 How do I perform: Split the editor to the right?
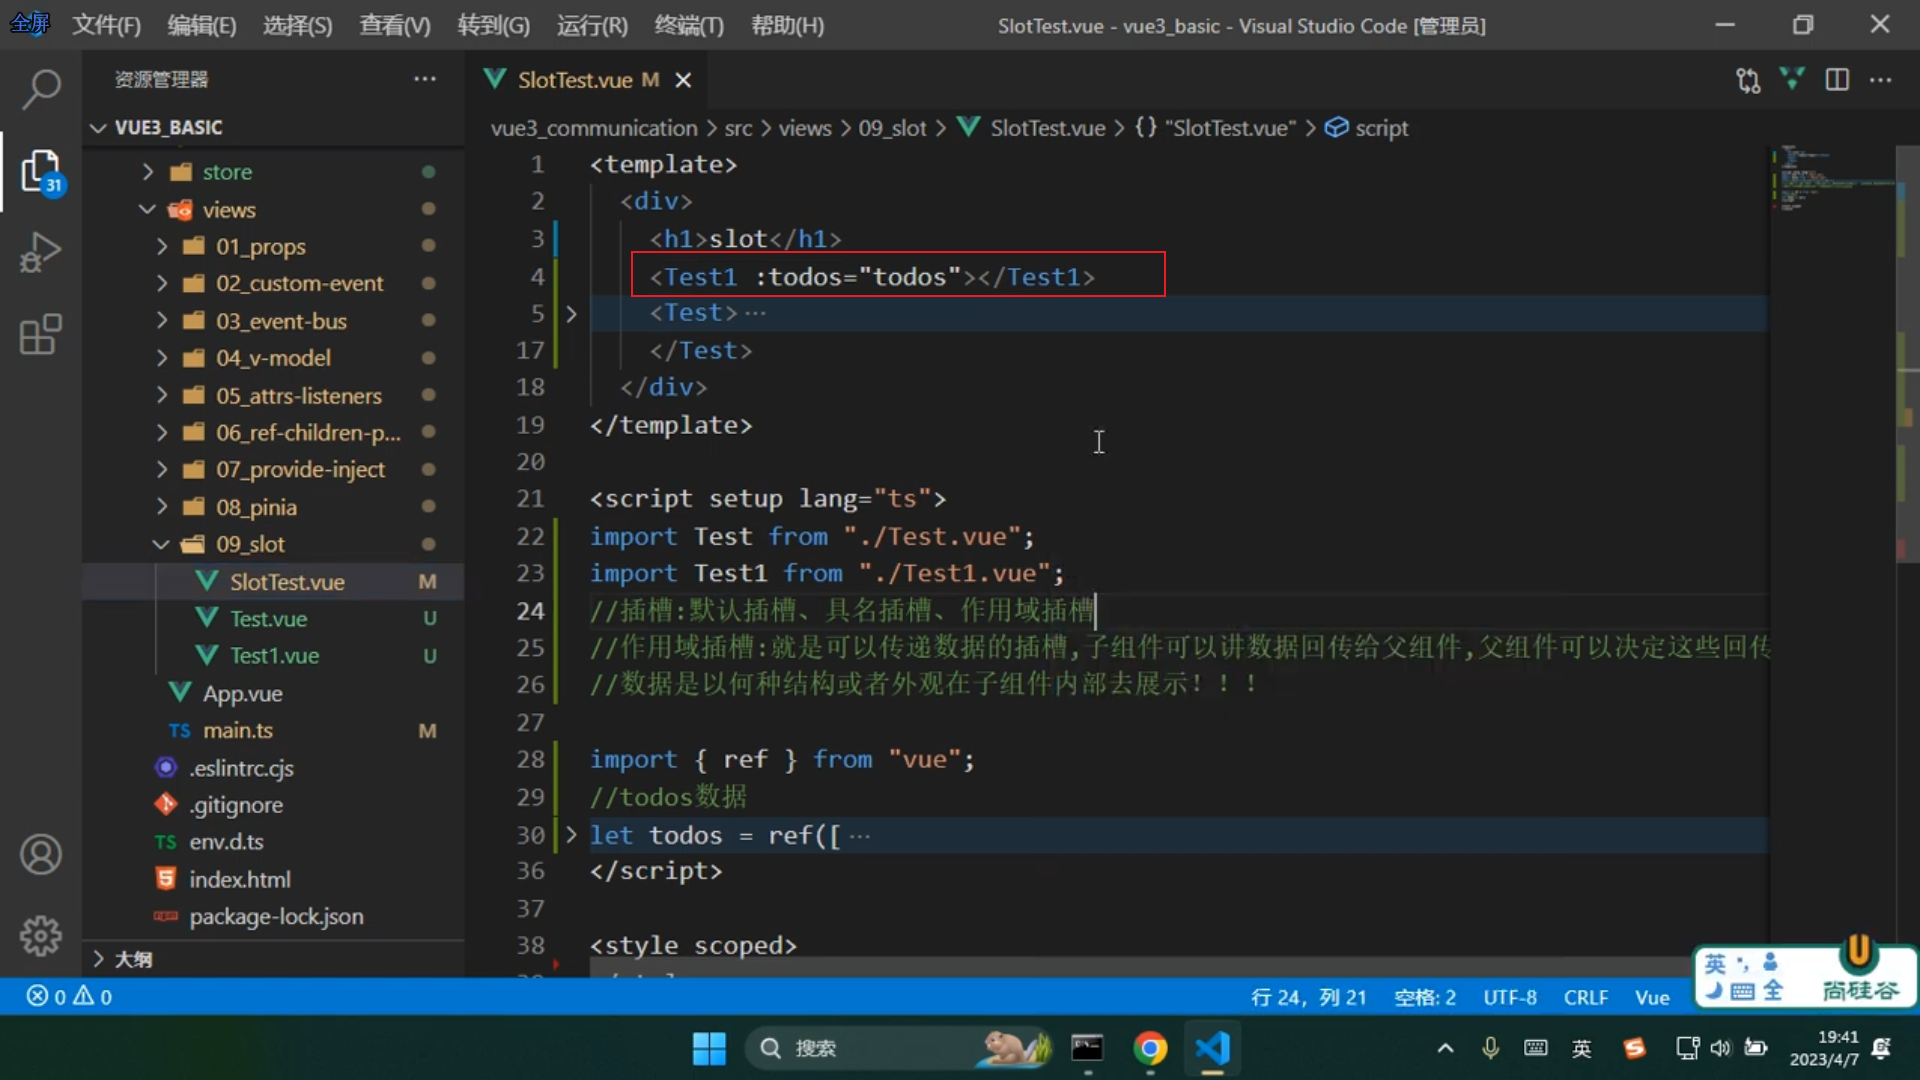click(x=1837, y=79)
